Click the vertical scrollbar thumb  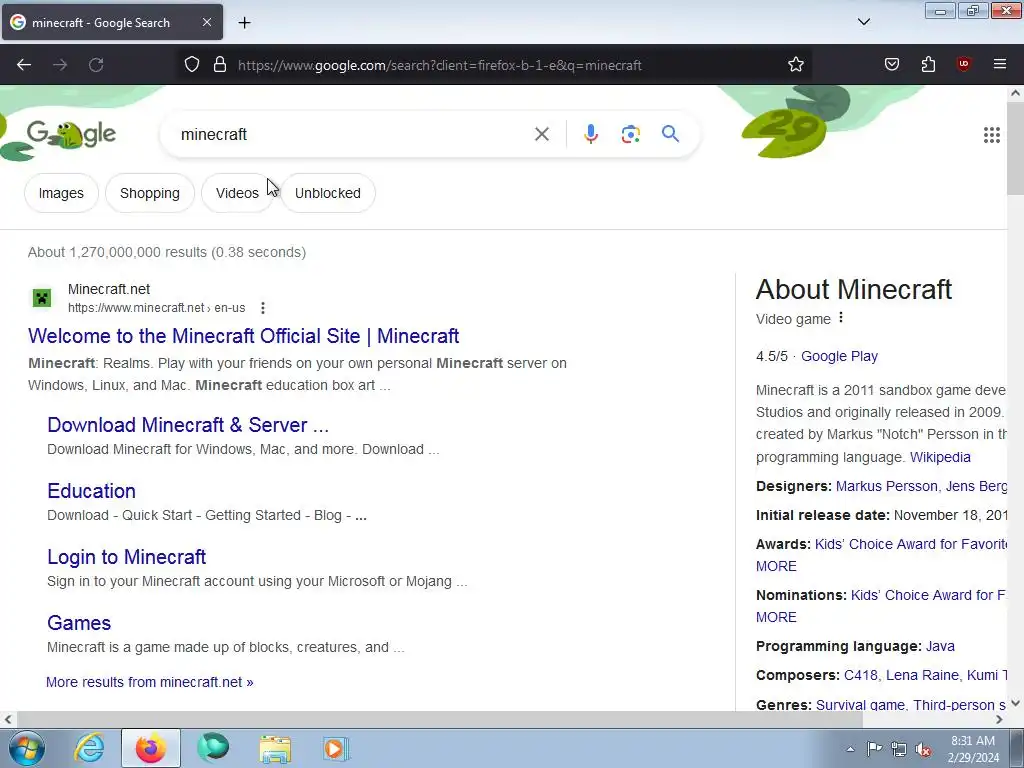click(x=1015, y=148)
